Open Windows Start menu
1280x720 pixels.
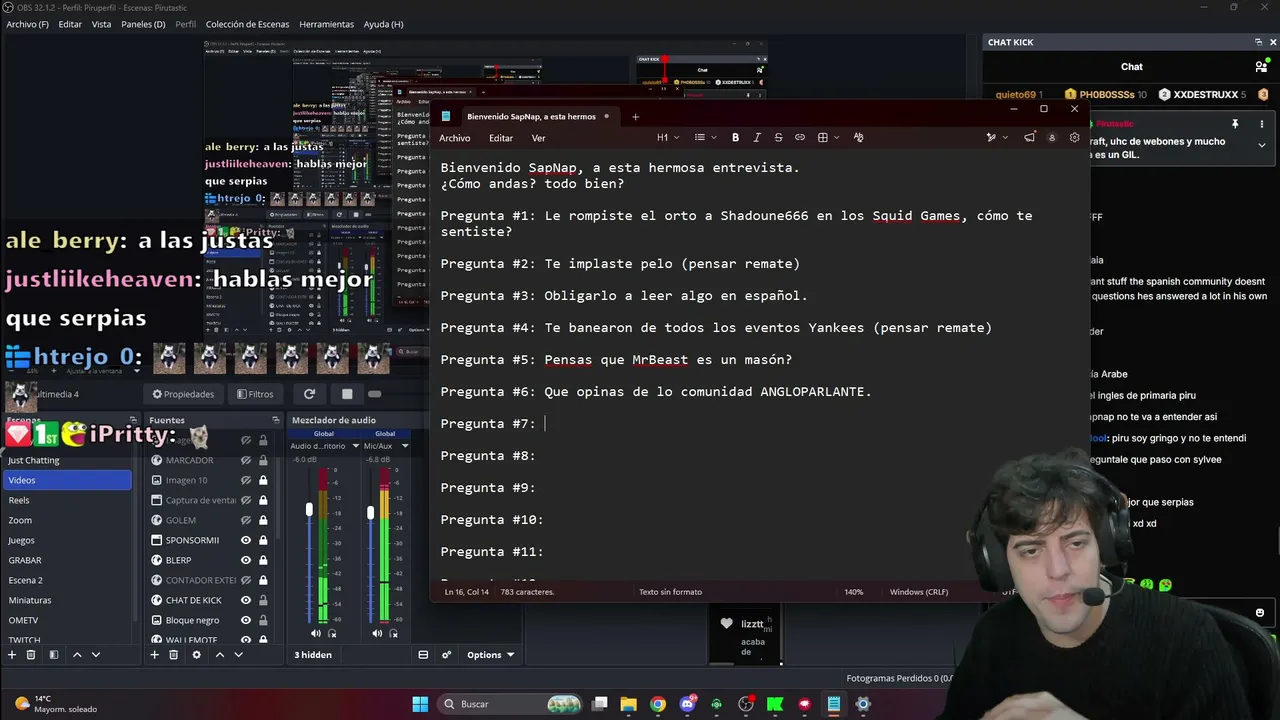coord(420,704)
